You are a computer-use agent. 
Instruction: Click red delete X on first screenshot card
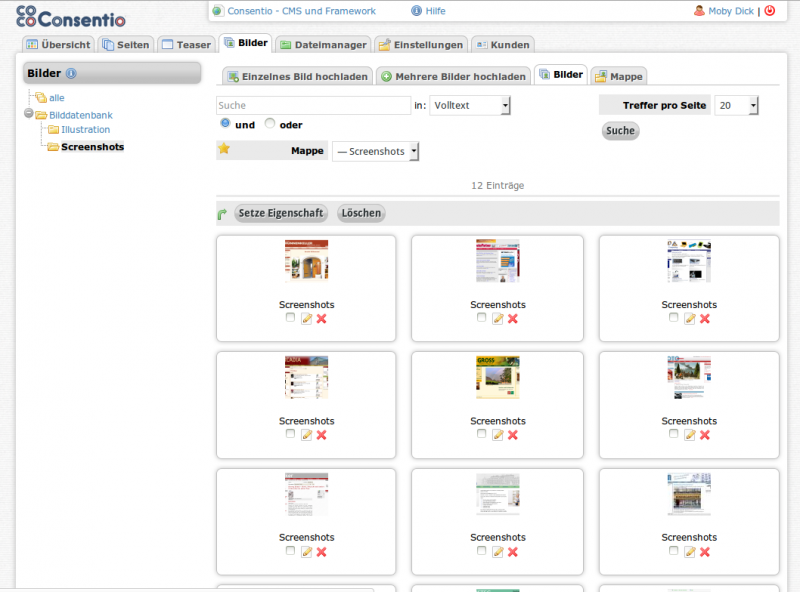322,318
